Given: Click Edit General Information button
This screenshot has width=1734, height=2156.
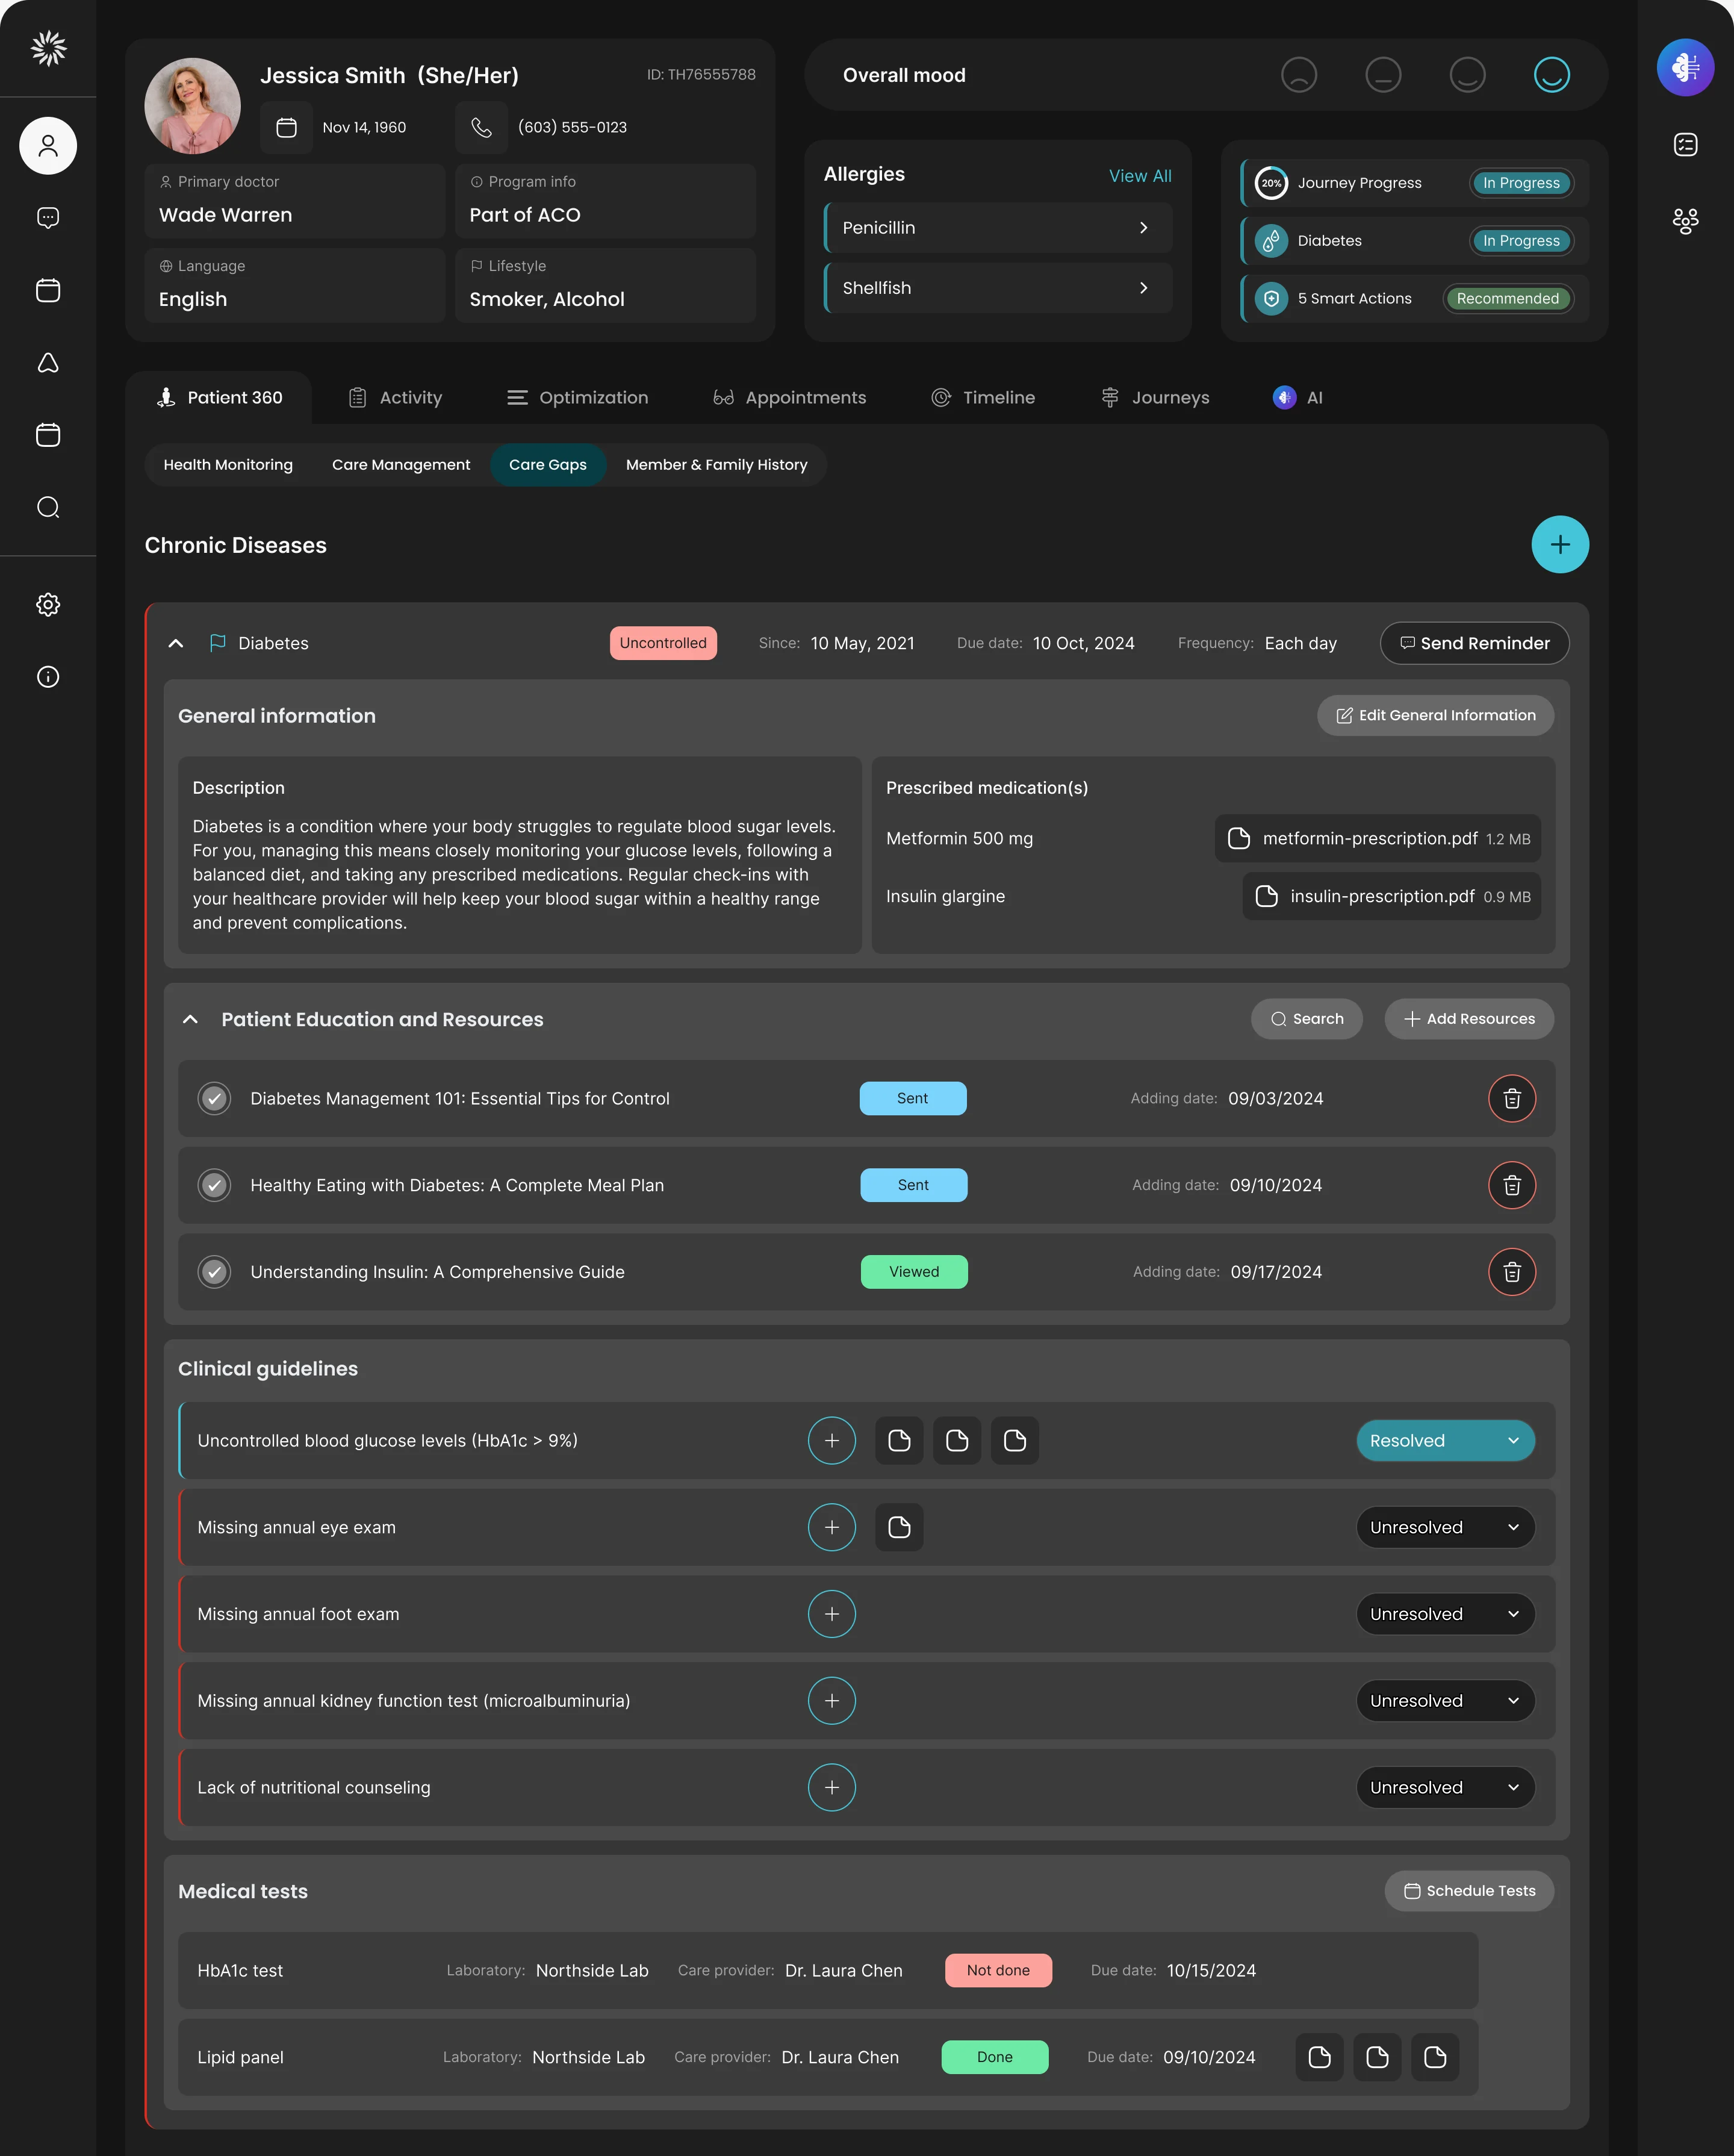Looking at the screenshot, I should point(1435,715).
